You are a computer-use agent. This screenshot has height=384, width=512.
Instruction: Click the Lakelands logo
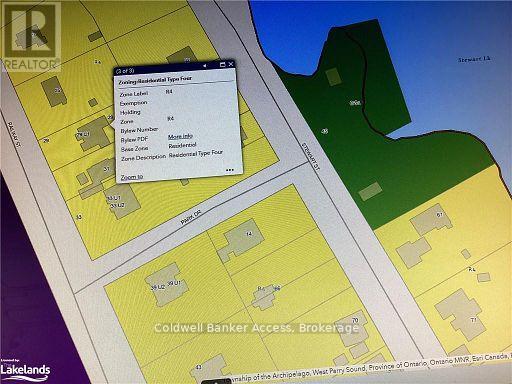coord(25,371)
